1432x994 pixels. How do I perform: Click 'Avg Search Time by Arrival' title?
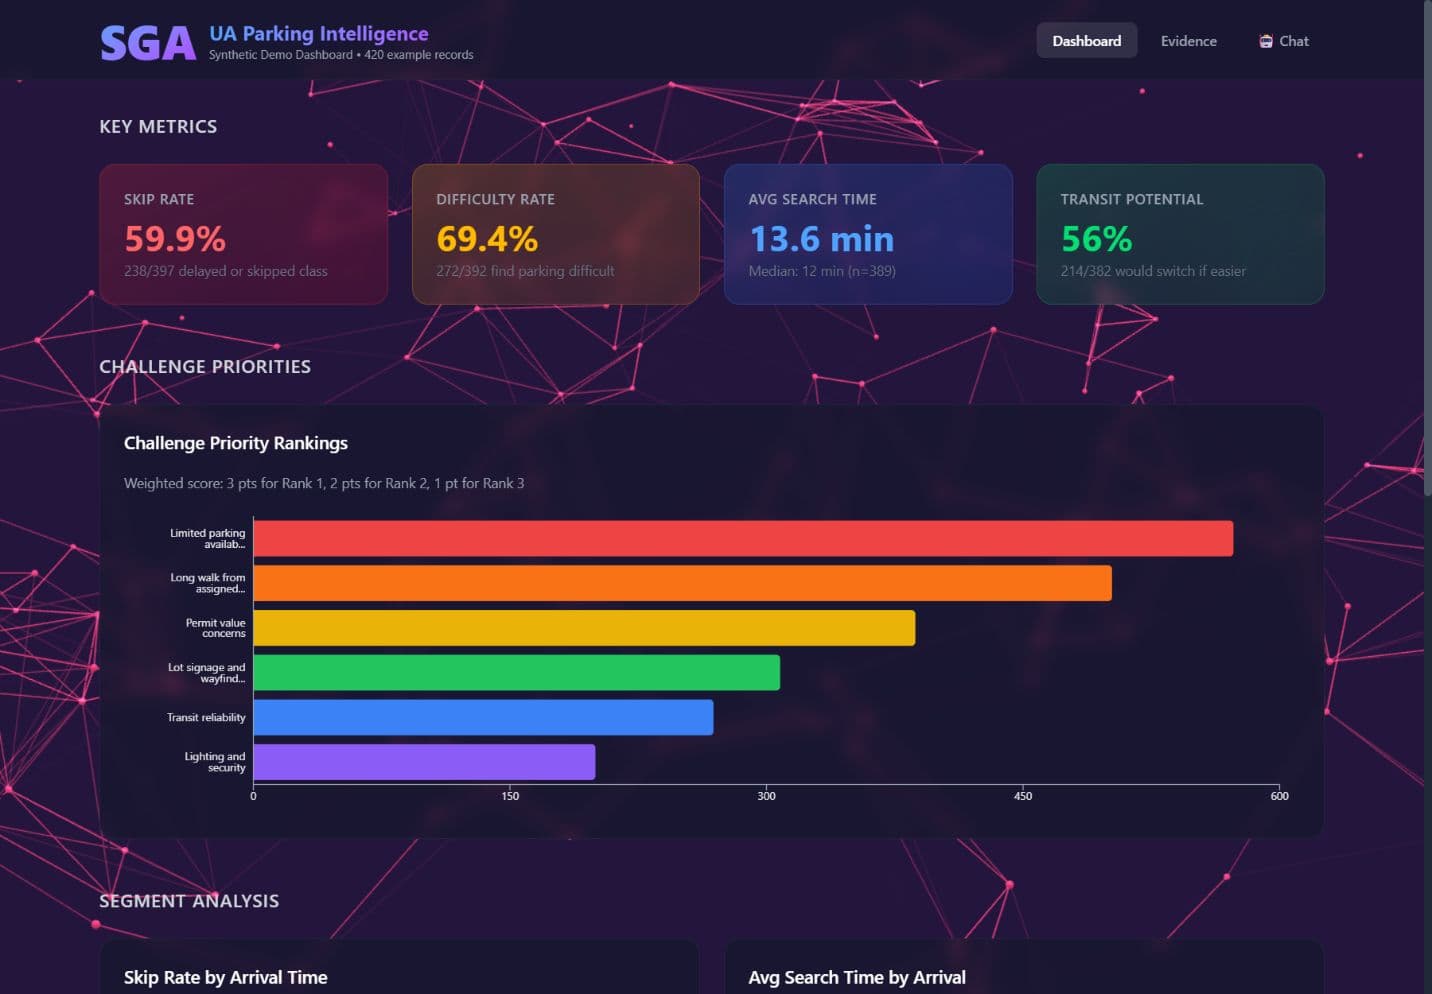point(857,977)
